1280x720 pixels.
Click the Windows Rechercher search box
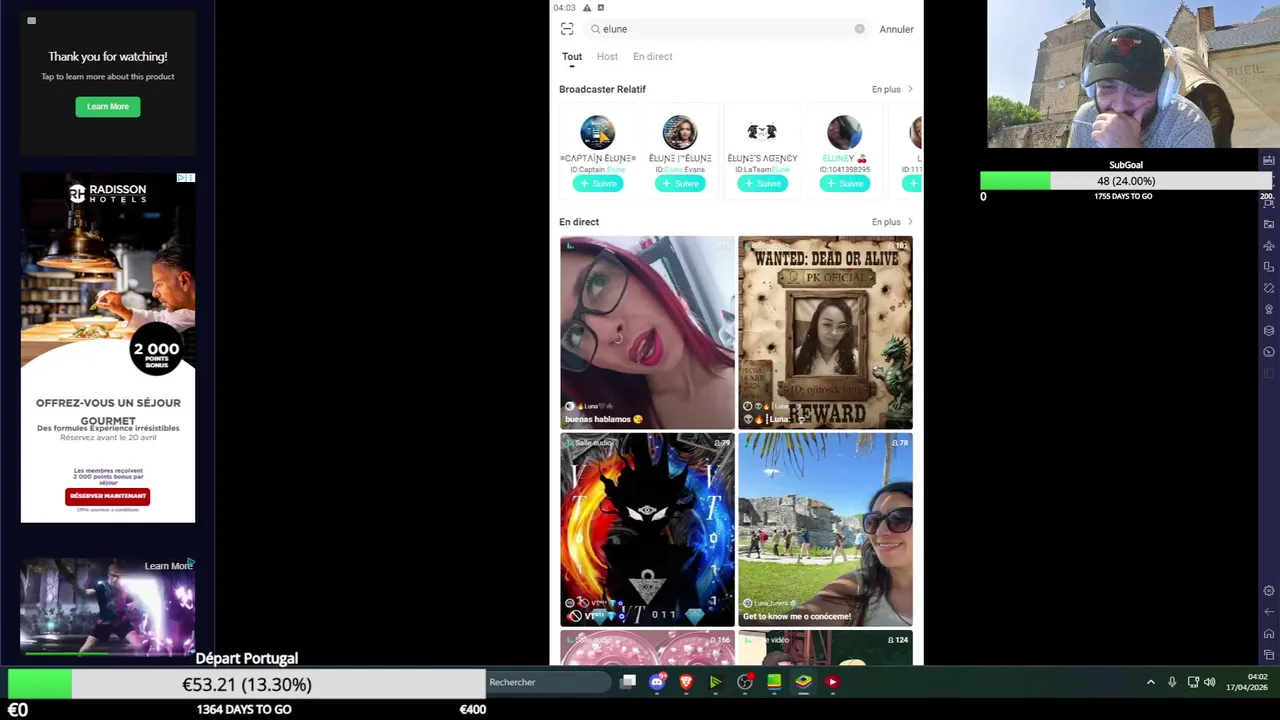coord(548,682)
